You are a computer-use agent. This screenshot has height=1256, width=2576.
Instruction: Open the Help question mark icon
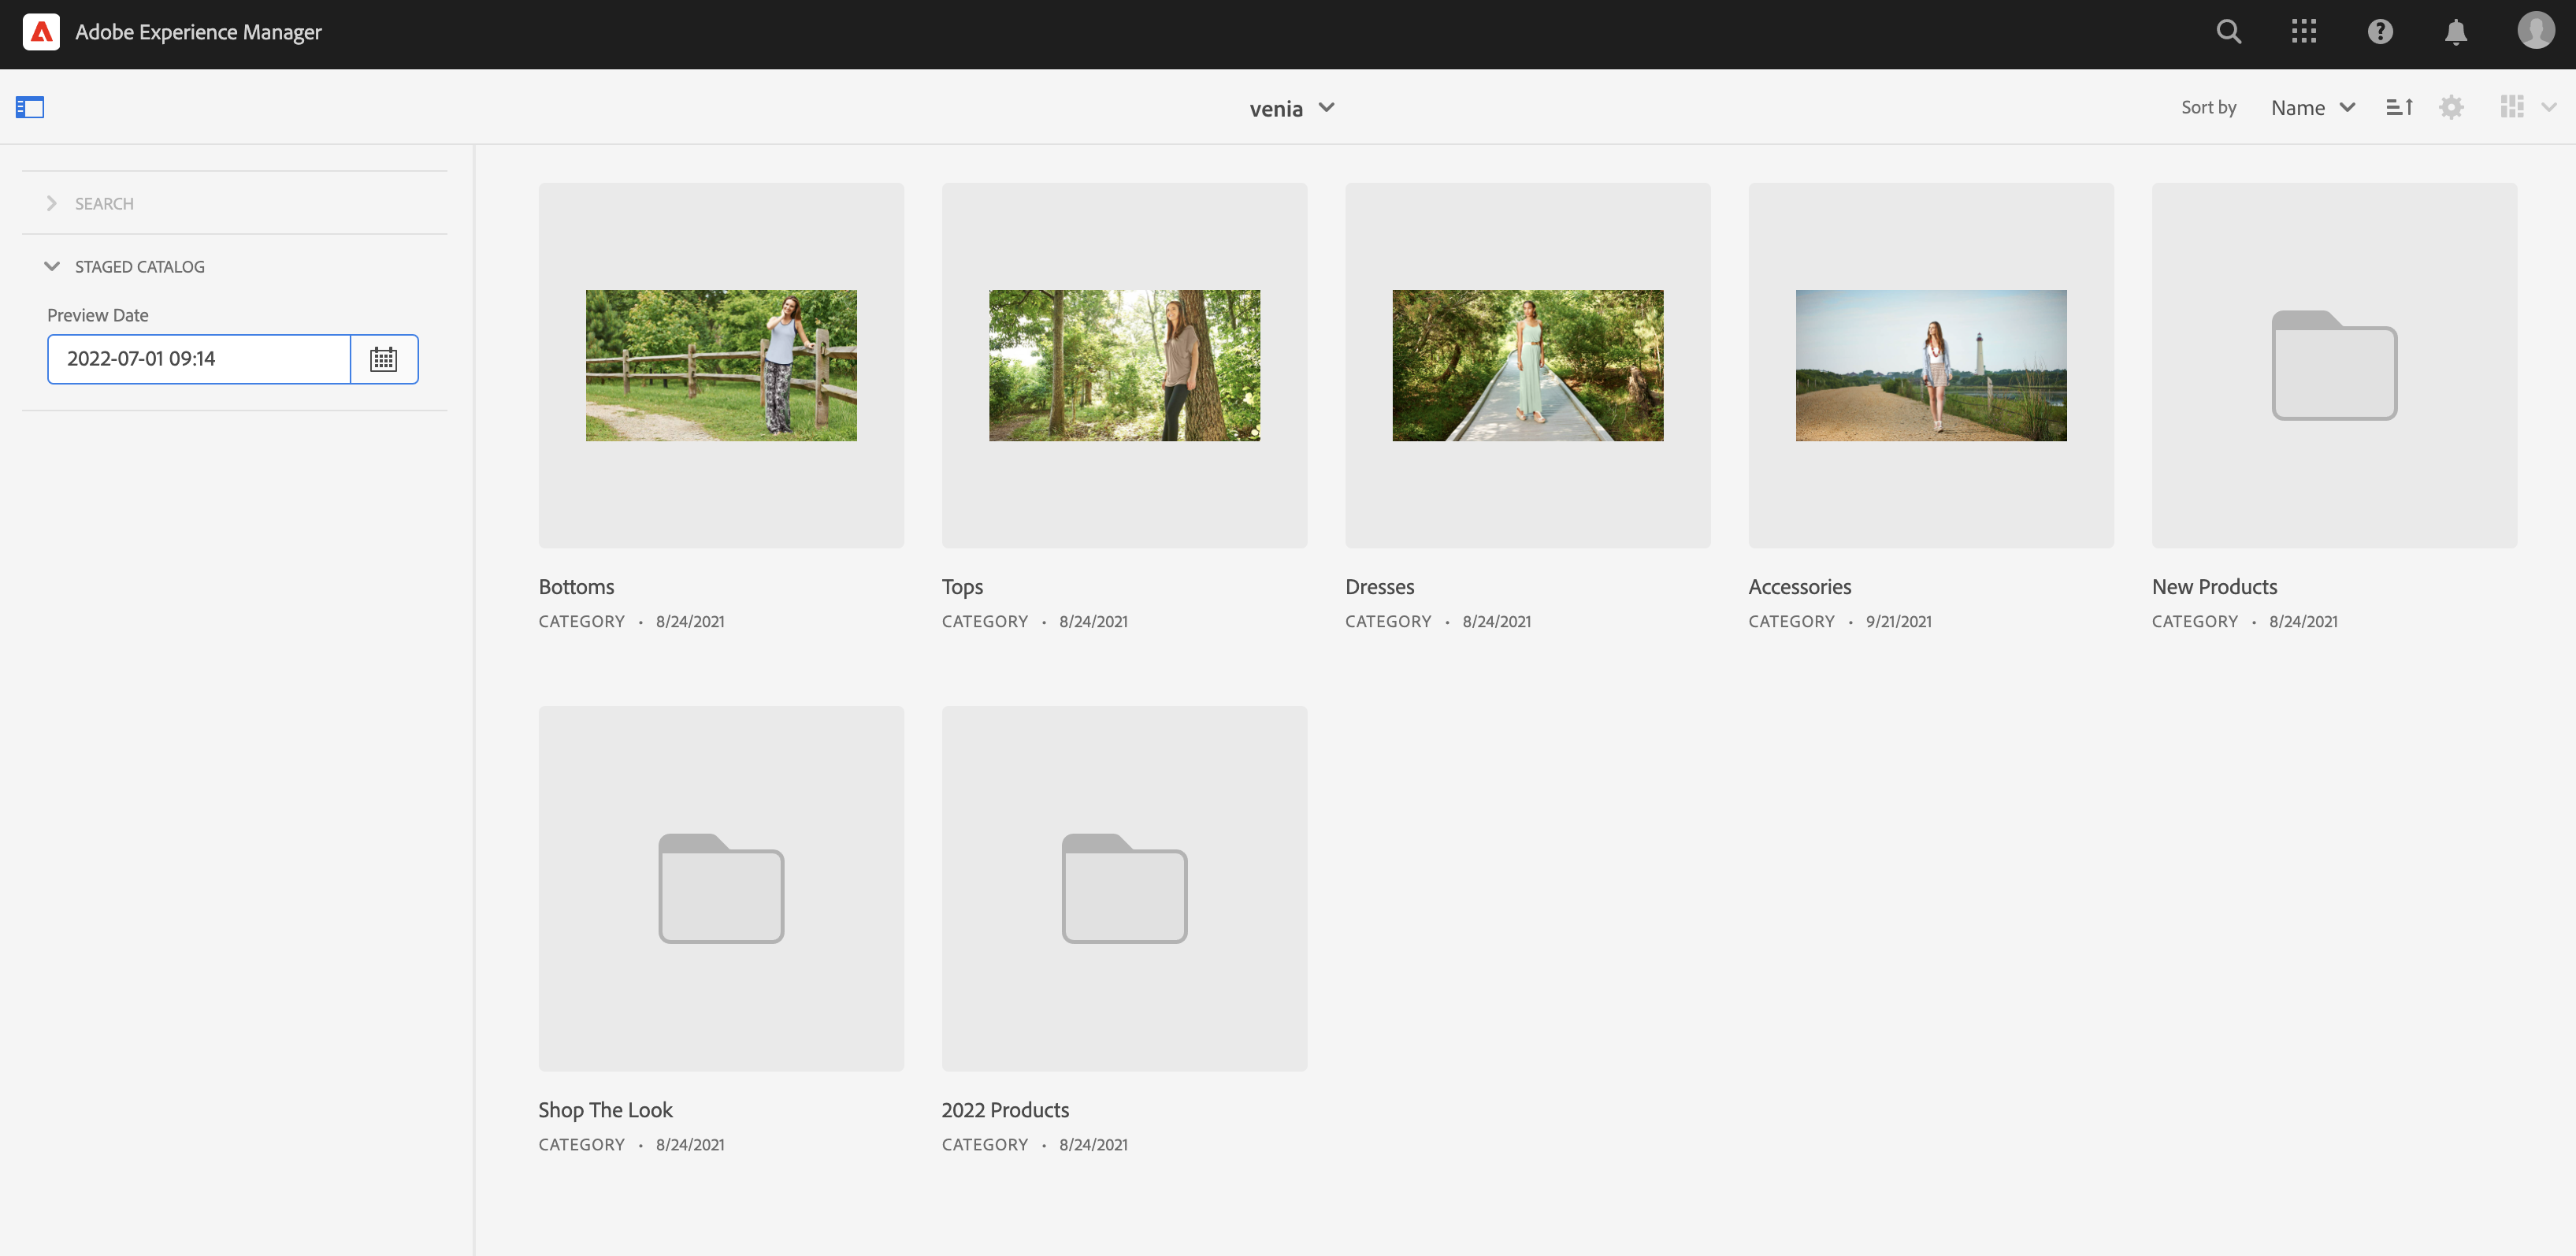[2380, 32]
